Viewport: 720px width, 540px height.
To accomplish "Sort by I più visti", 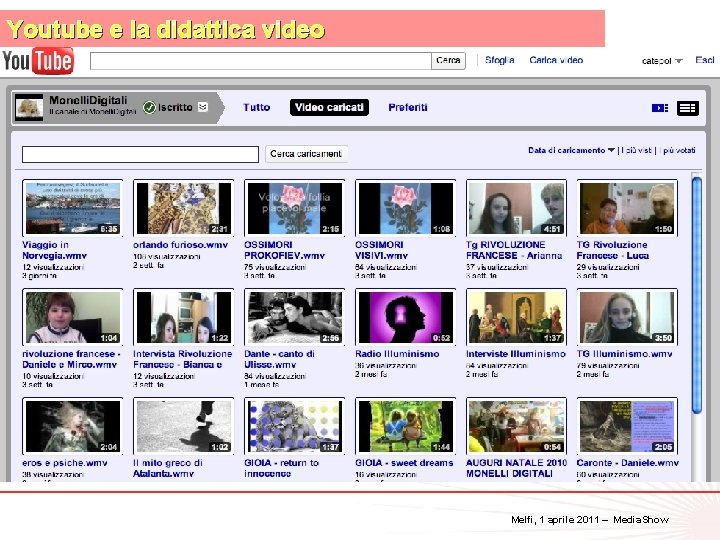I will coord(636,150).
